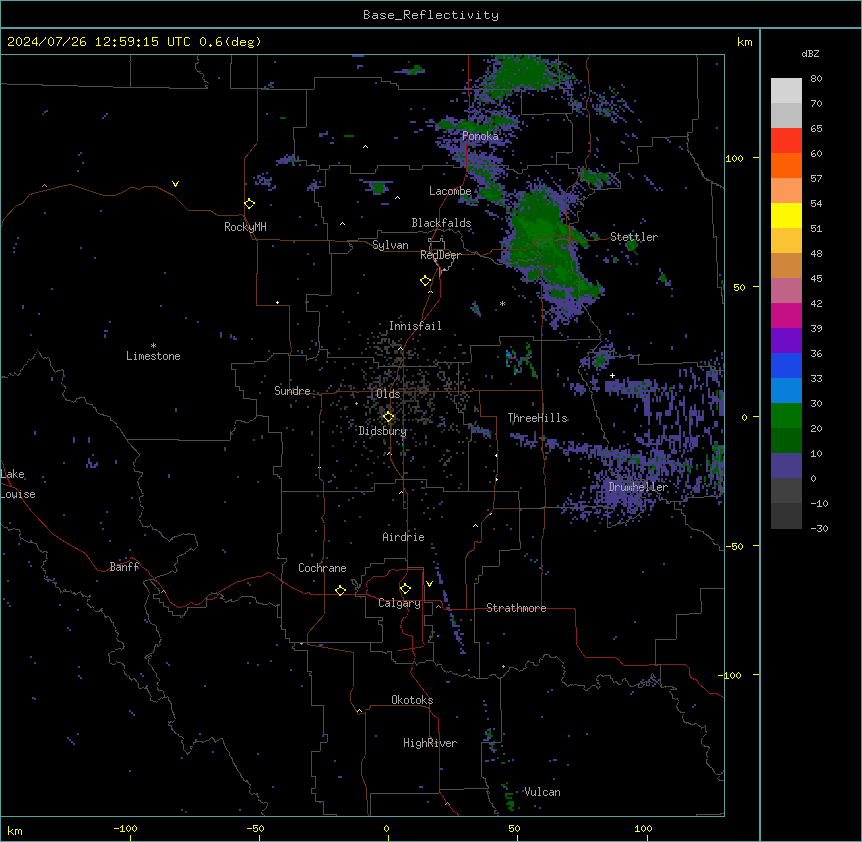Select the bright yellow legend swatch
Viewport: 862px width, 842px height.
(786, 215)
